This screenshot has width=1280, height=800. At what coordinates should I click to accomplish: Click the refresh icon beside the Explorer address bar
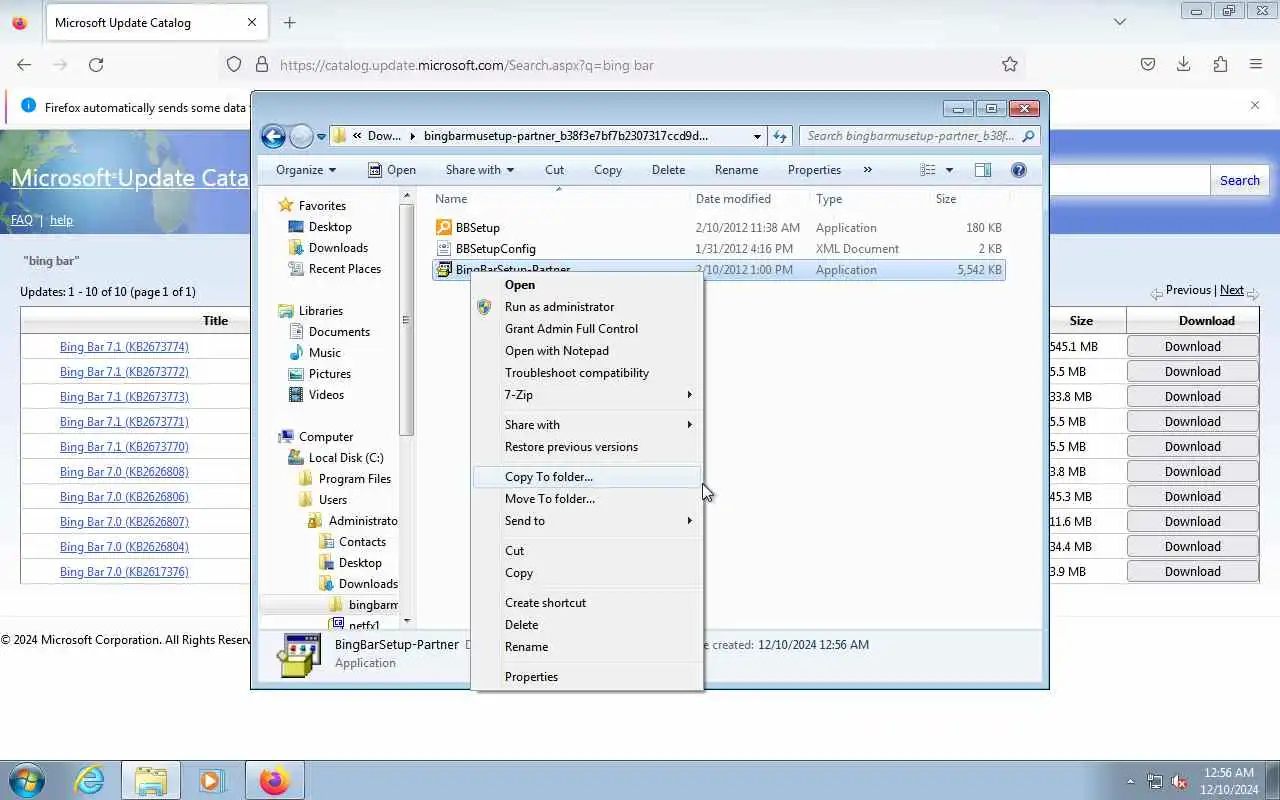click(x=780, y=136)
